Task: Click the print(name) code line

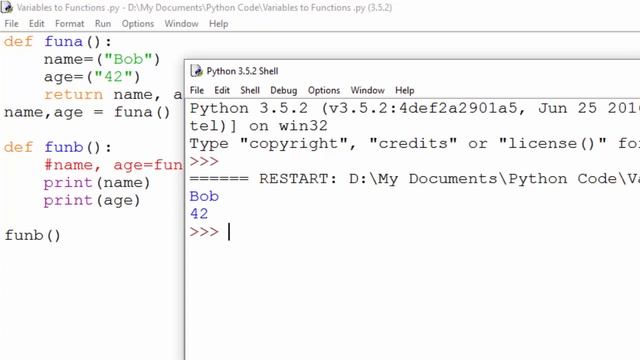Action: 97,182
